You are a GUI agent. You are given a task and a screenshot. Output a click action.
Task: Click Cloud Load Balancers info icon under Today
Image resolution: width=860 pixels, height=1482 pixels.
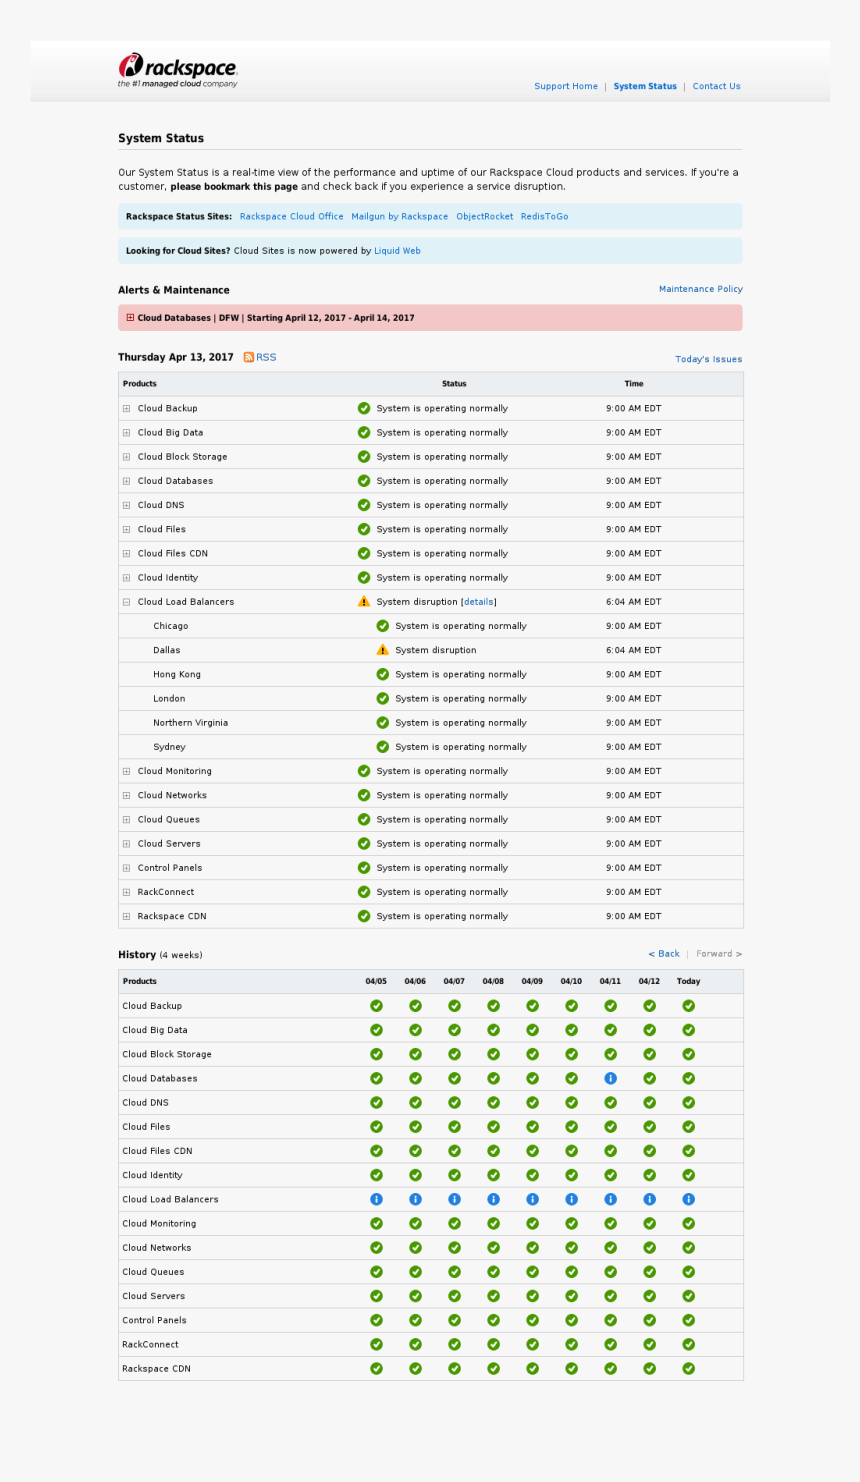tap(688, 1199)
